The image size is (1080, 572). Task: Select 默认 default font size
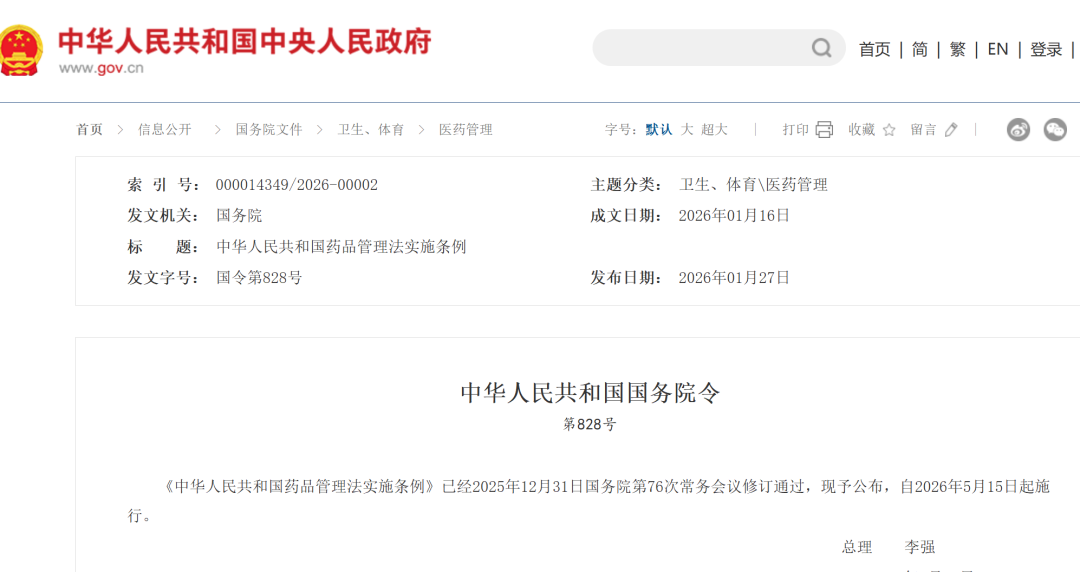point(659,130)
